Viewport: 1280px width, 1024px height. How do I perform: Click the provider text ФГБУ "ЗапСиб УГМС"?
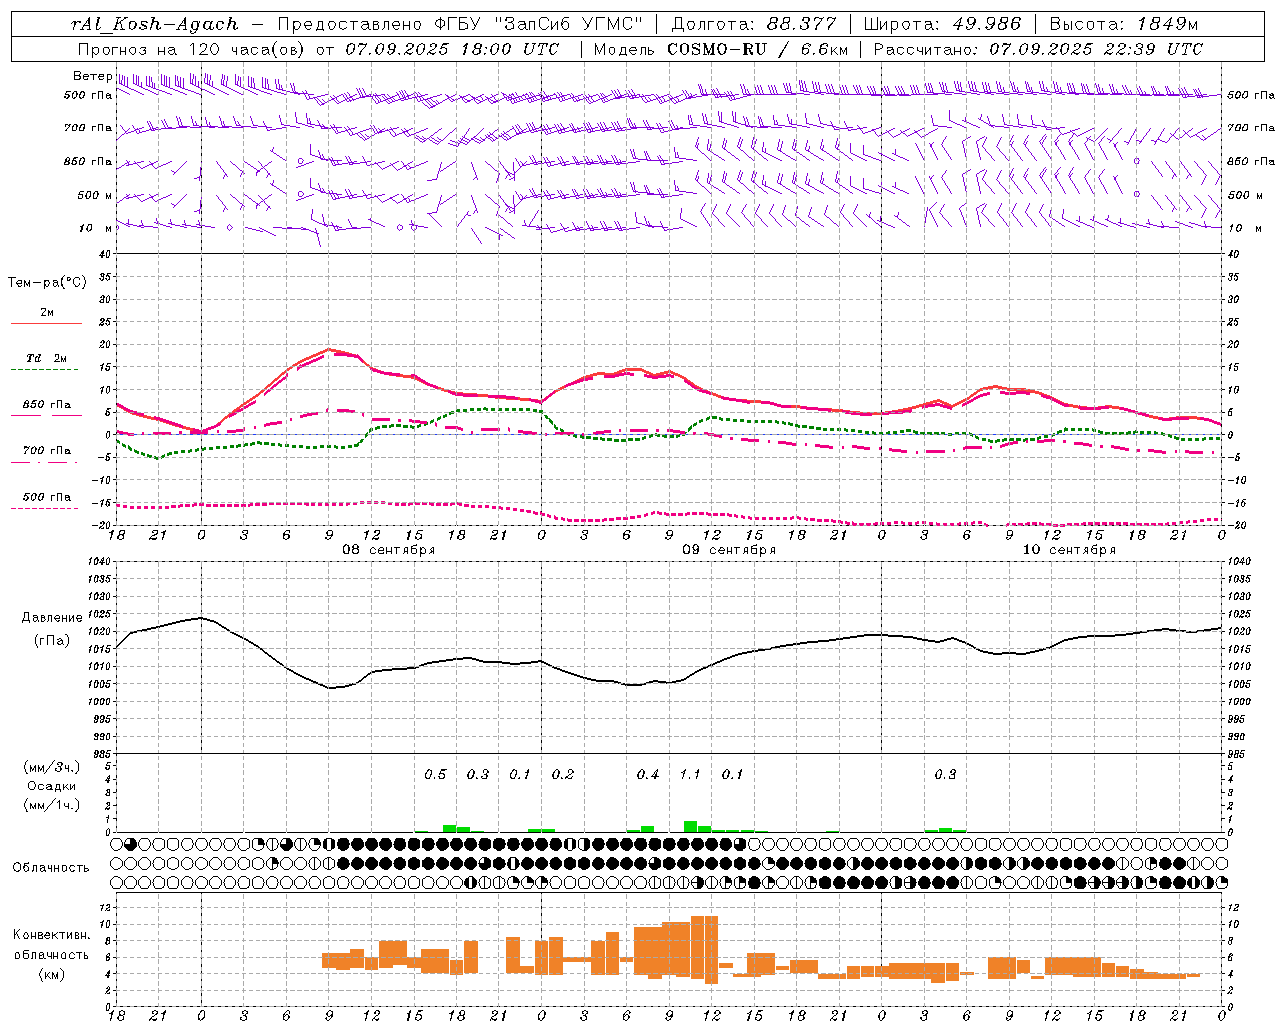point(540,24)
